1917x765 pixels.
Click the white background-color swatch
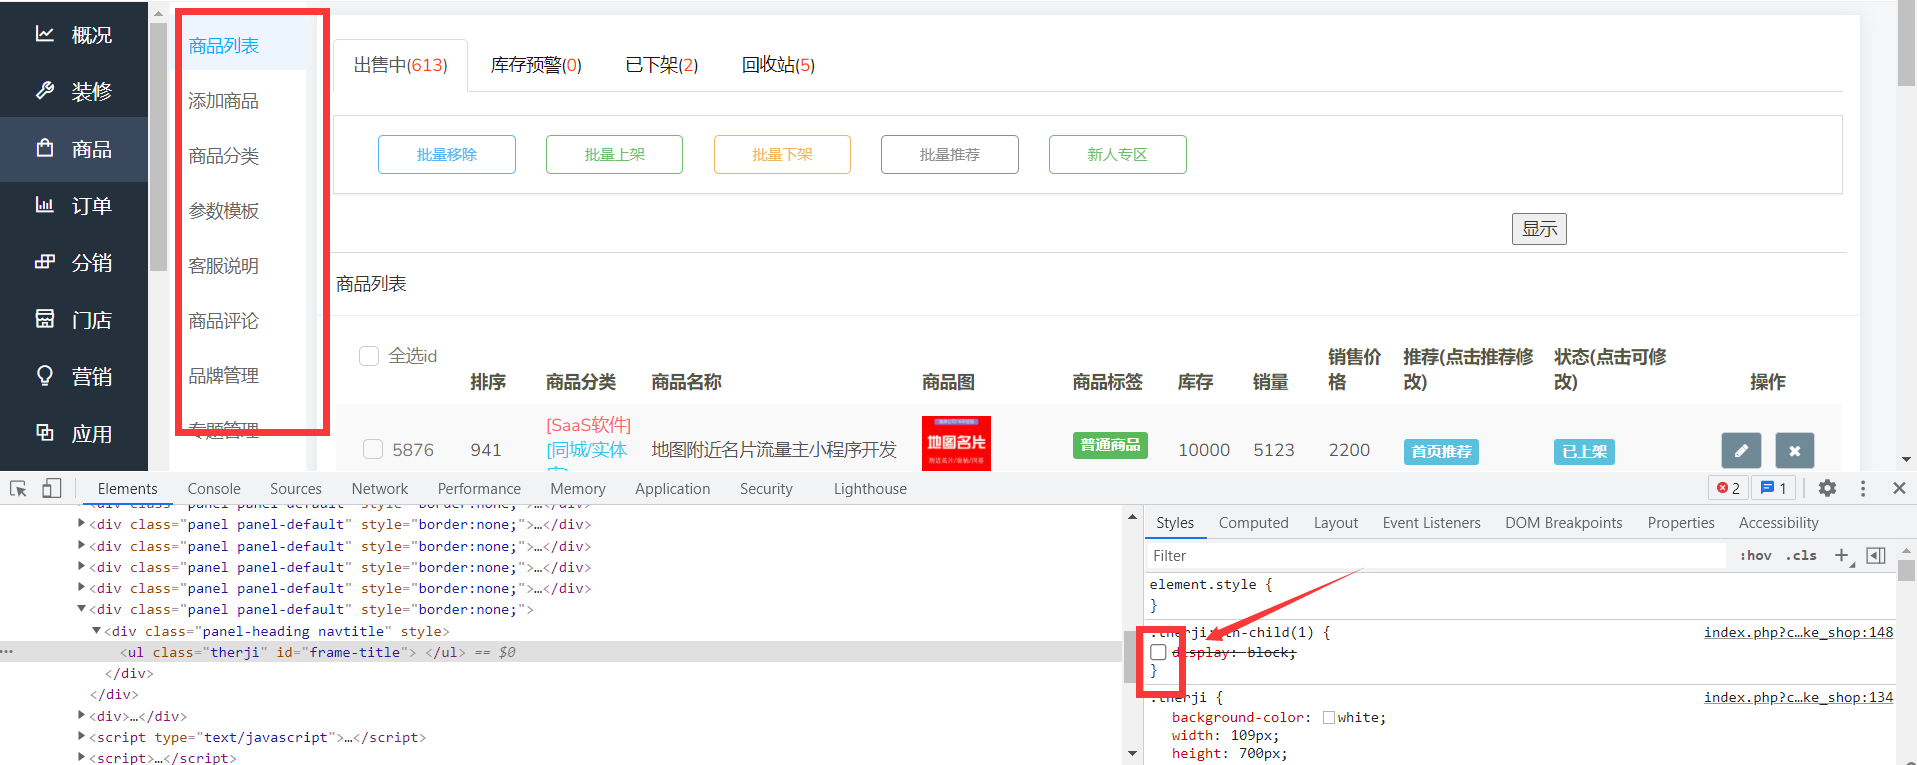coord(1328,718)
